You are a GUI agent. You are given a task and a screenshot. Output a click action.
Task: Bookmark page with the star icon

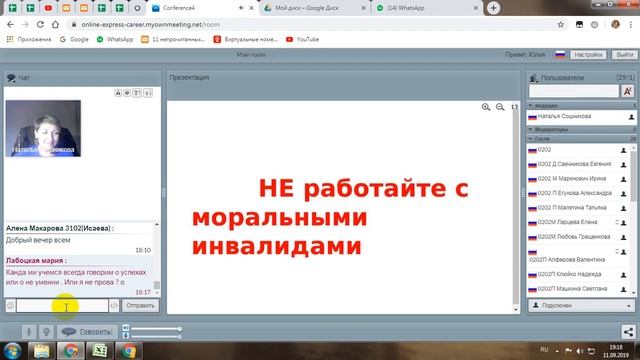click(x=560, y=24)
